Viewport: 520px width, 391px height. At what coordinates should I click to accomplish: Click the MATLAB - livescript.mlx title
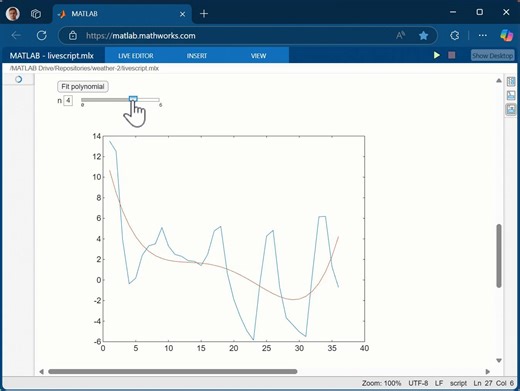coord(52,56)
